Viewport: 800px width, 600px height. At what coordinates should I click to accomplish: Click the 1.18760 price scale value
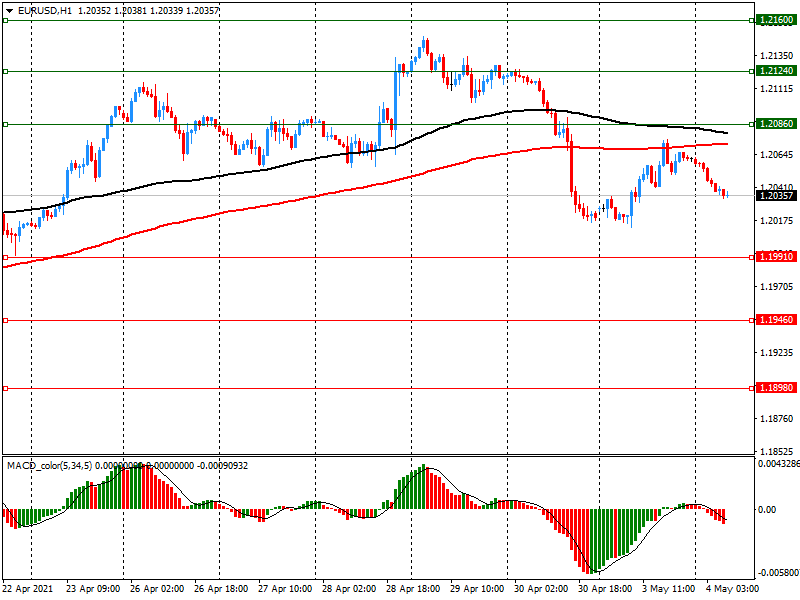click(777, 419)
